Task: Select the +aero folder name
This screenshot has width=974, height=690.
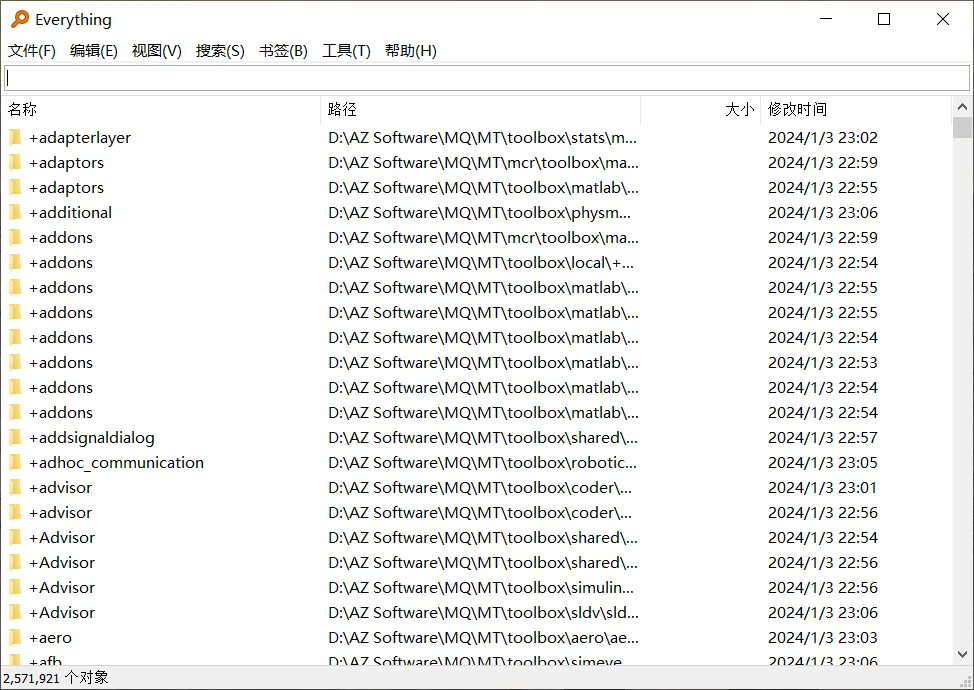Action: pyautogui.click(x=50, y=637)
